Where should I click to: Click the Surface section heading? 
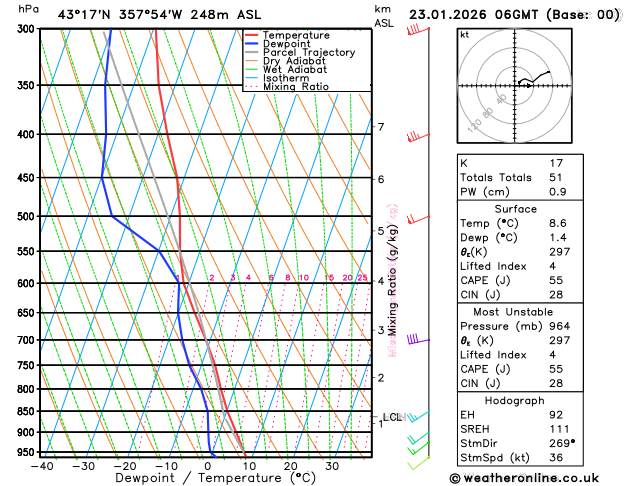(515, 209)
